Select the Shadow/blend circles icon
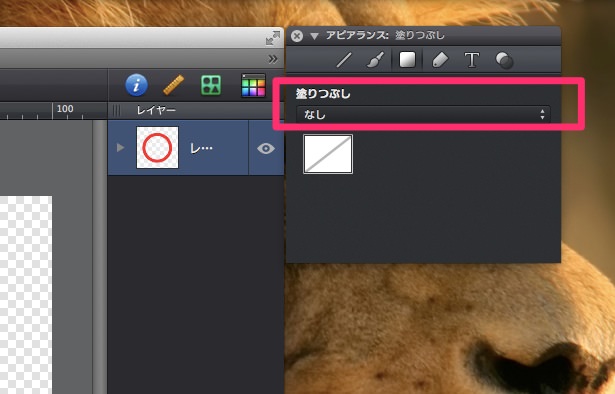The width and height of the screenshot is (615, 394). click(x=504, y=60)
